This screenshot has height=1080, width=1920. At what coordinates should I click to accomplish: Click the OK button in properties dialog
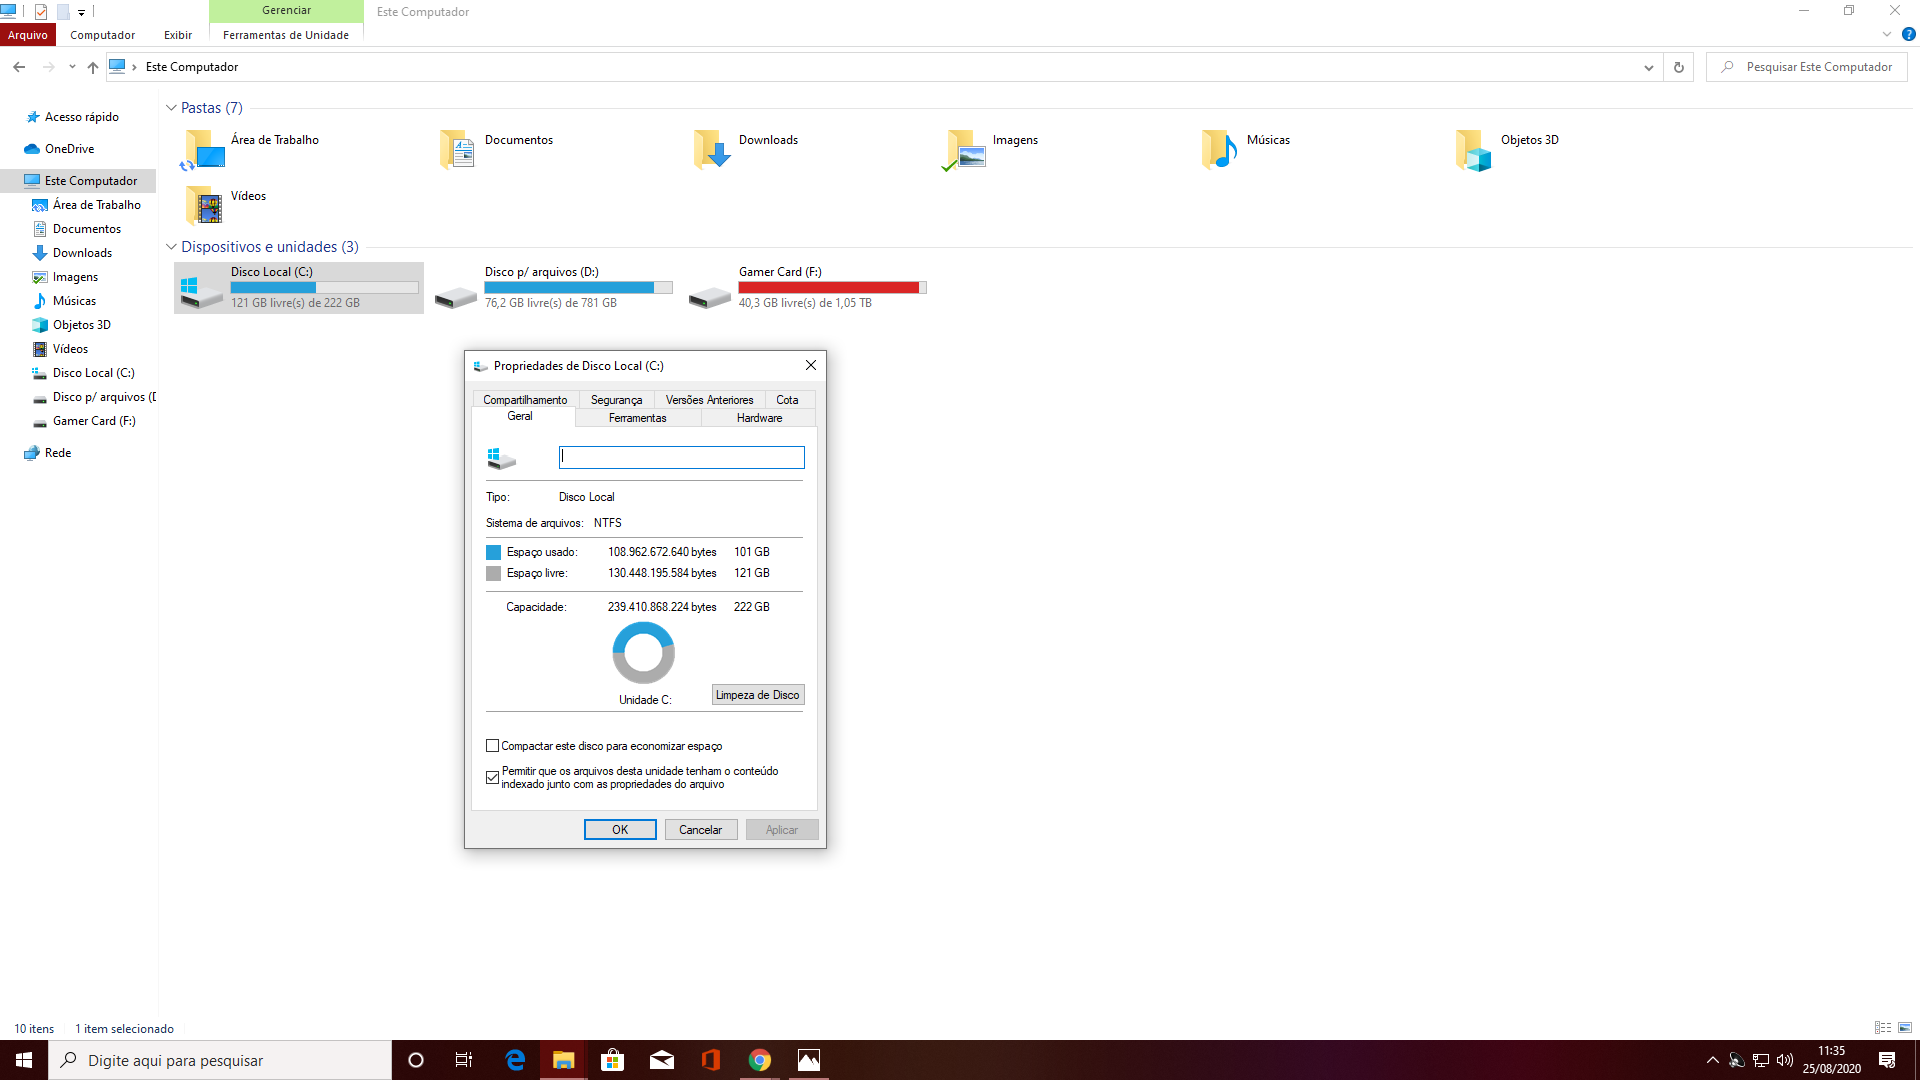pyautogui.click(x=620, y=830)
